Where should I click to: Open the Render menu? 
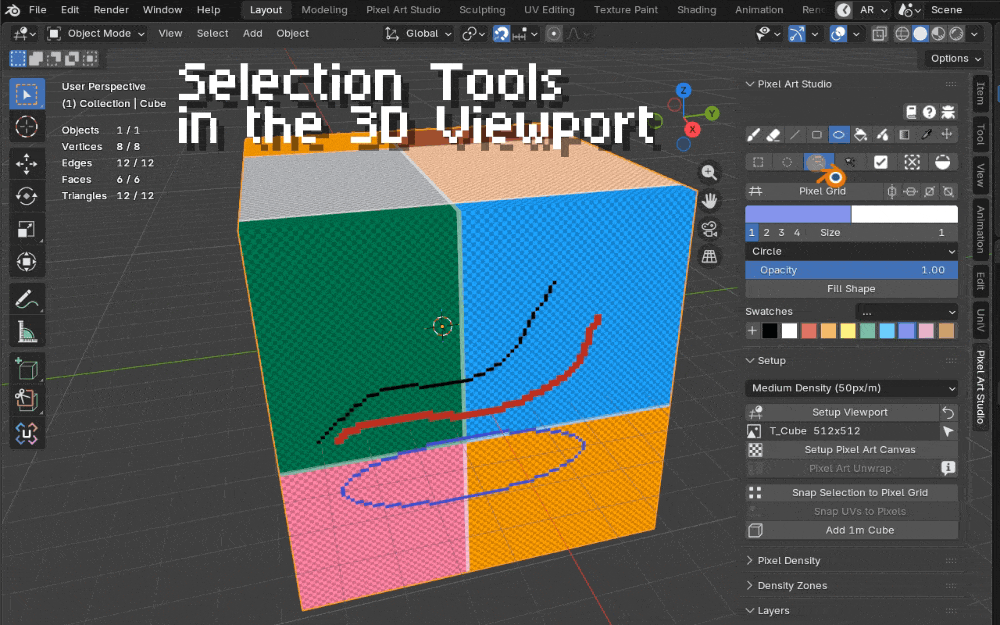click(111, 10)
